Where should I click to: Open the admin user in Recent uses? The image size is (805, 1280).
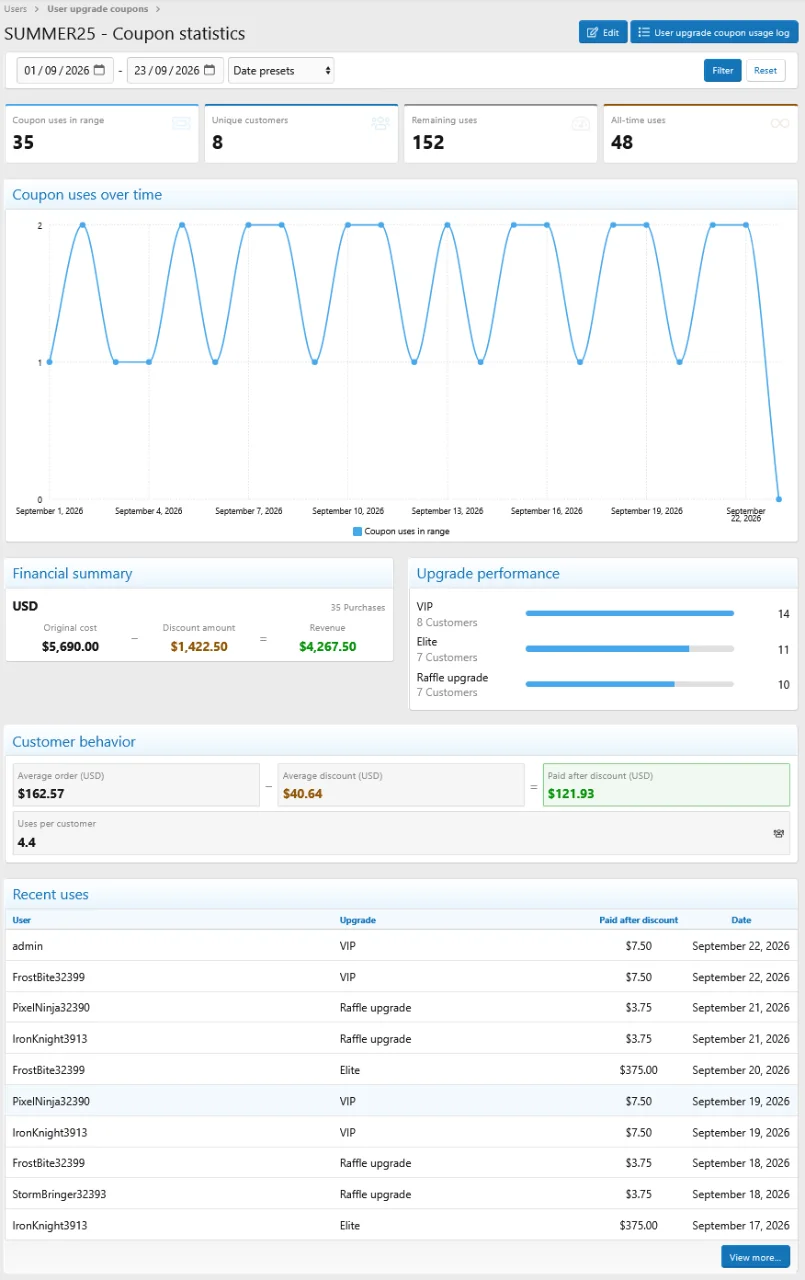28,946
